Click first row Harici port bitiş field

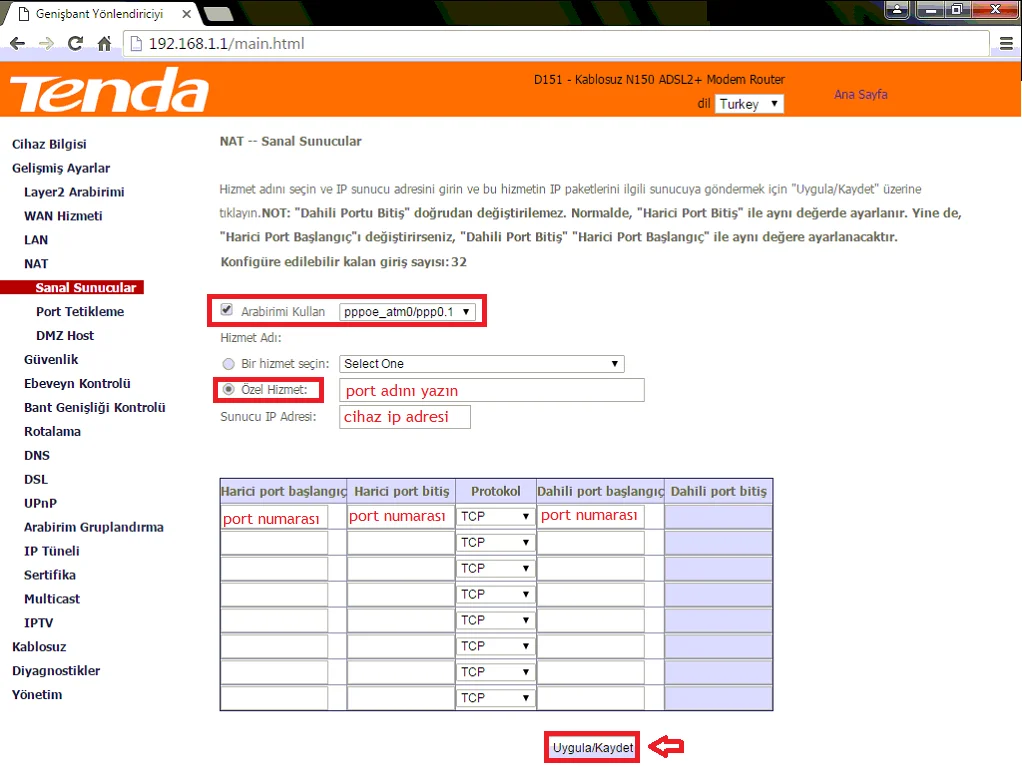pyautogui.click(x=401, y=516)
